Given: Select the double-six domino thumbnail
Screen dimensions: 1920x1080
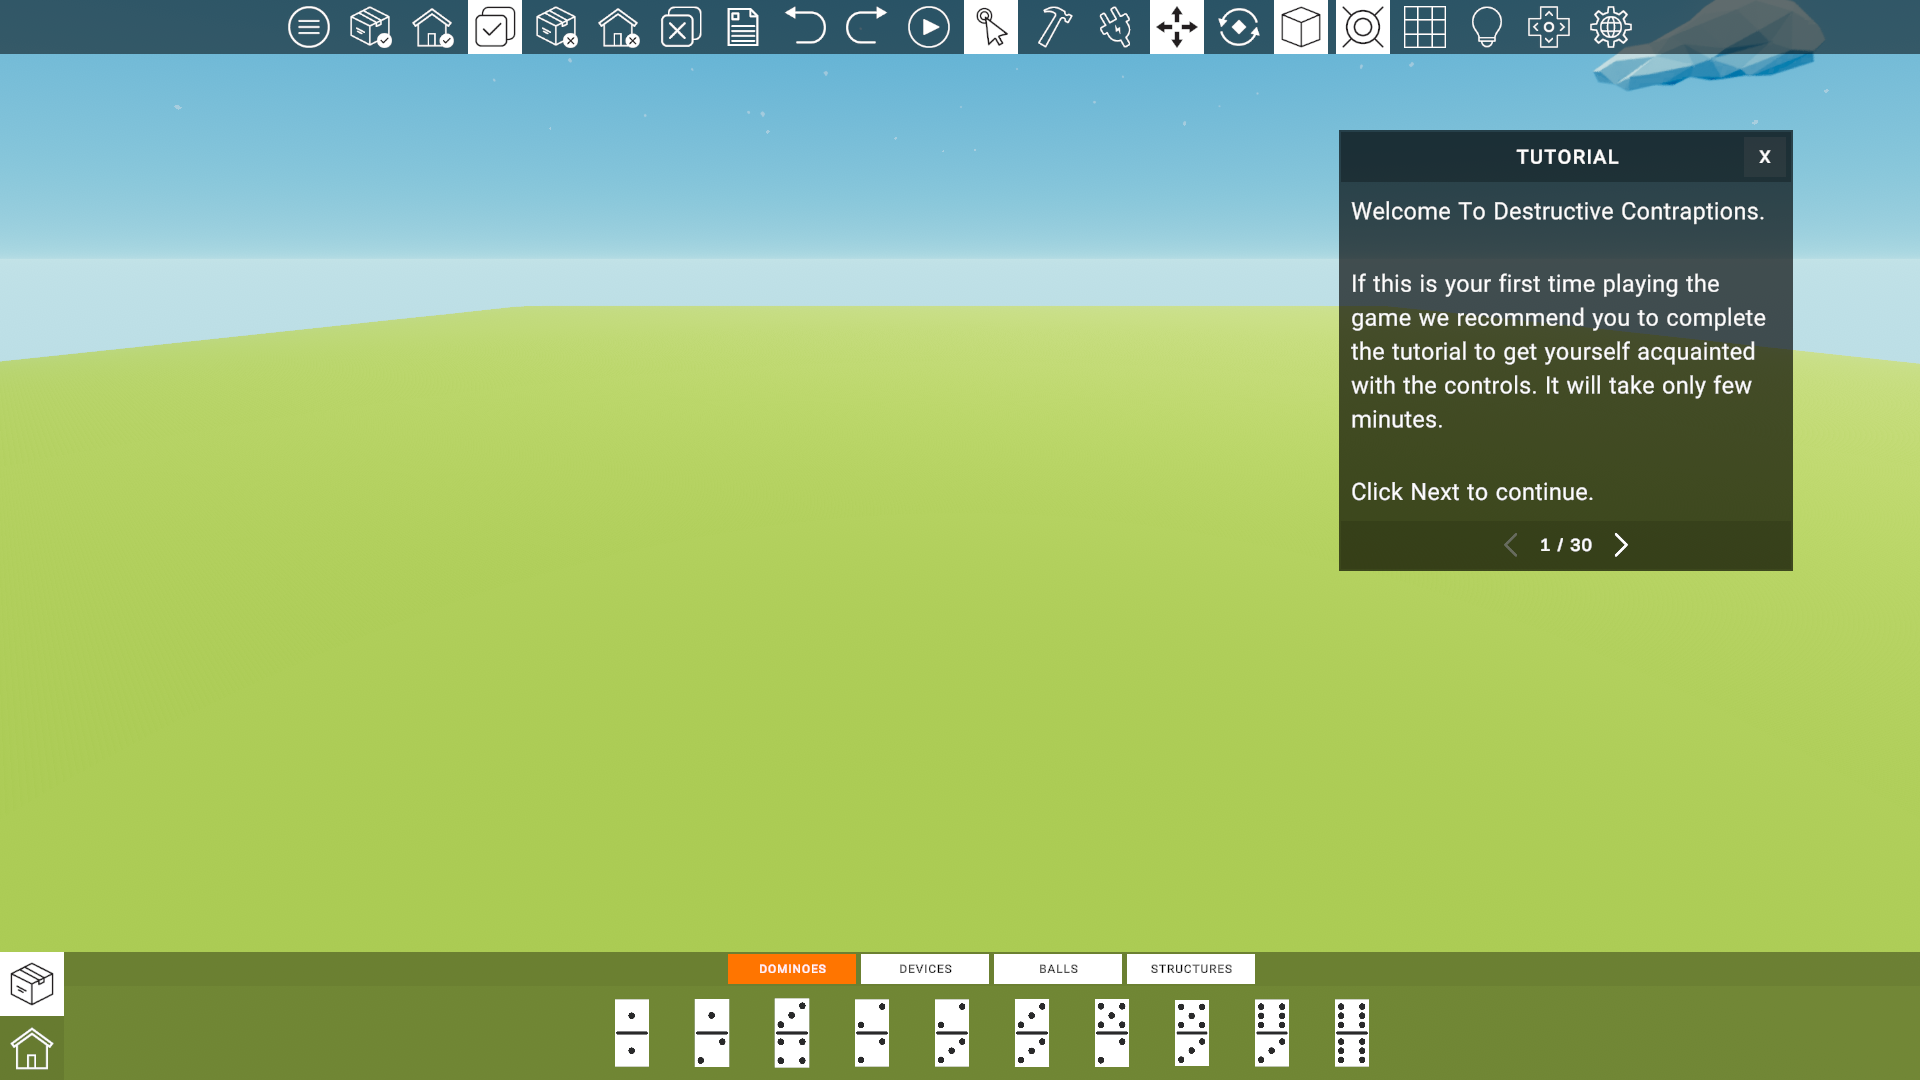Looking at the screenshot, I should (x=1351, y=1033).
